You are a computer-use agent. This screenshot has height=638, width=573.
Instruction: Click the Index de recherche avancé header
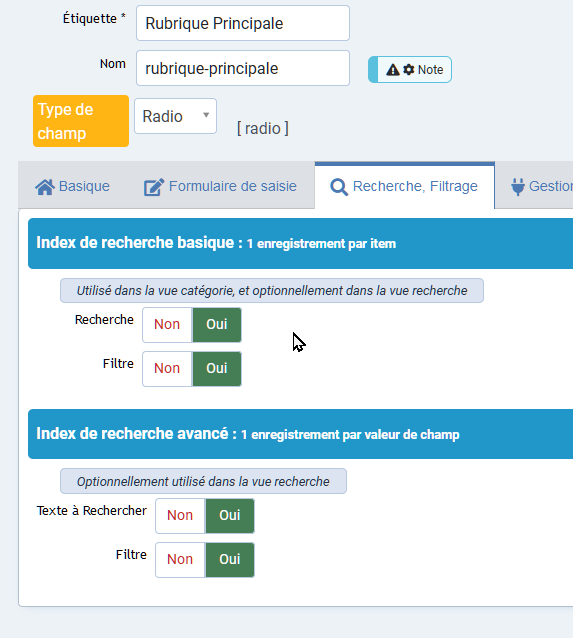pyautogui.click(x=300, y=434)
